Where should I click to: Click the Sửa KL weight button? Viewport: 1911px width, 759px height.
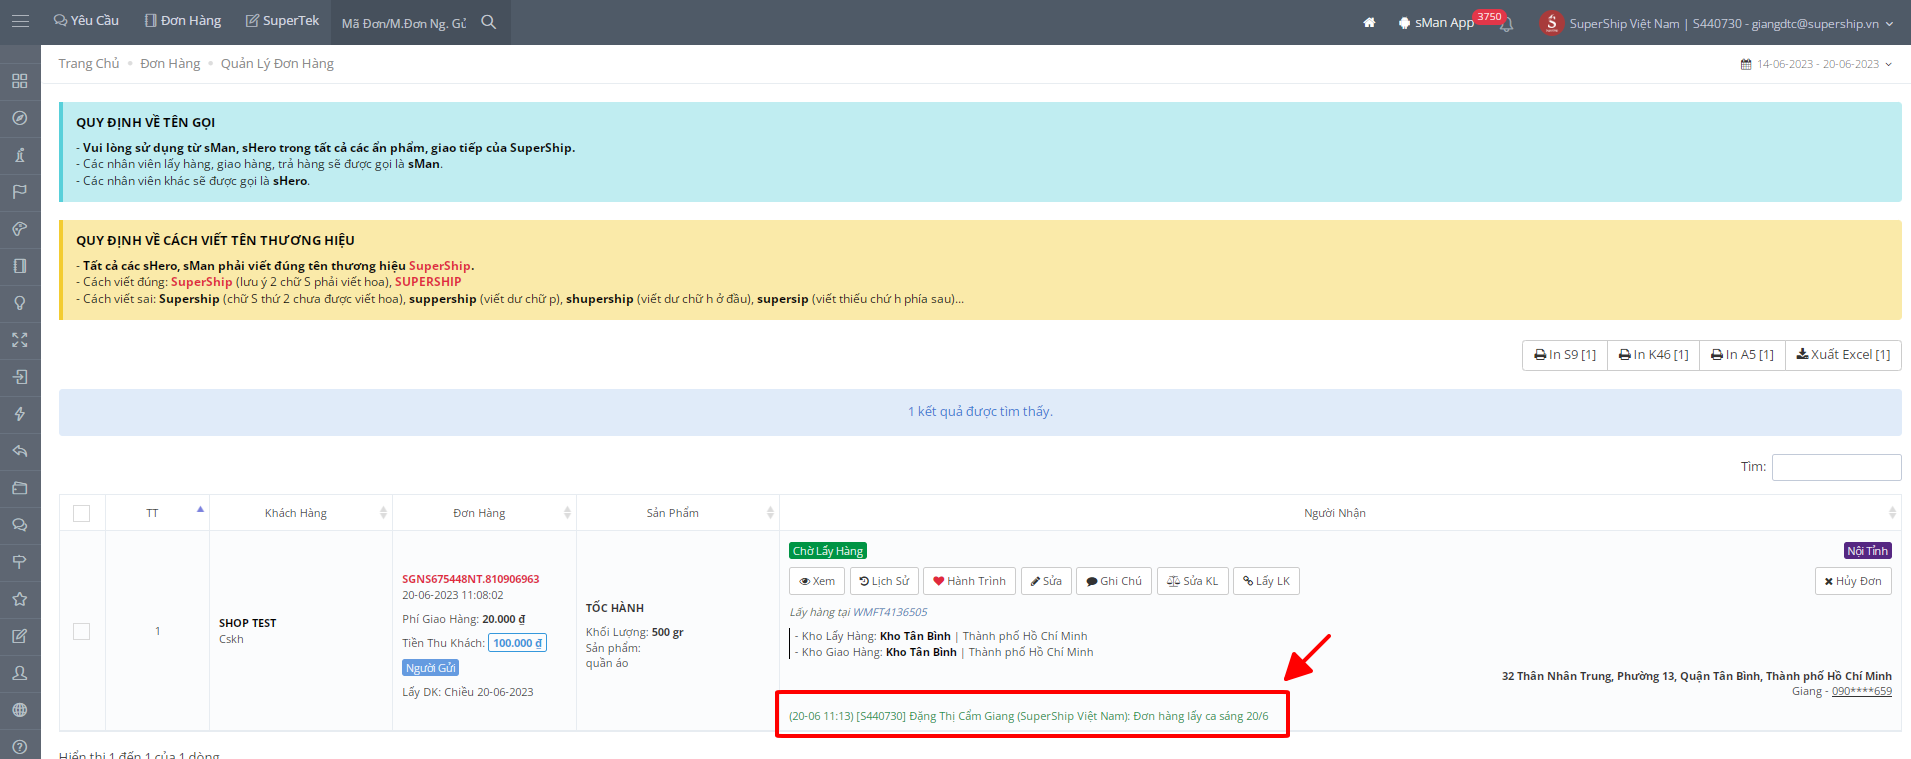(x=1193, y=581)
